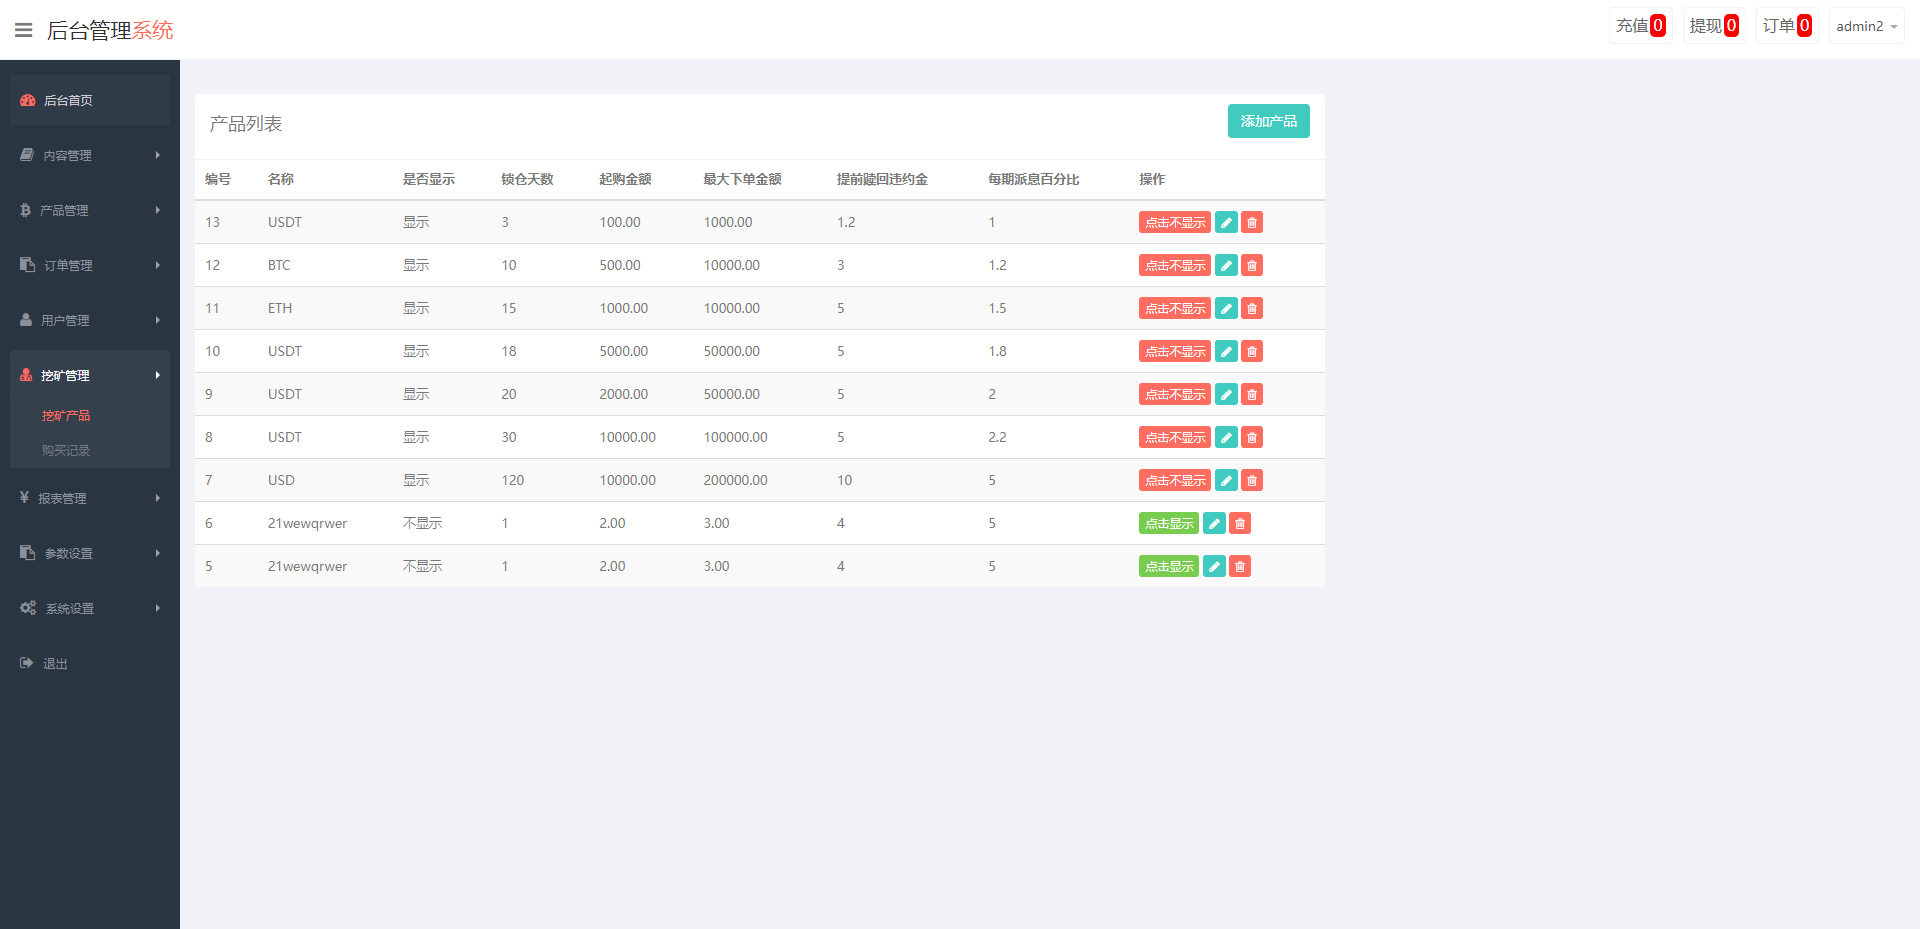
Task: Delete product 5 using trash icon
Action: click(1240, 566)
